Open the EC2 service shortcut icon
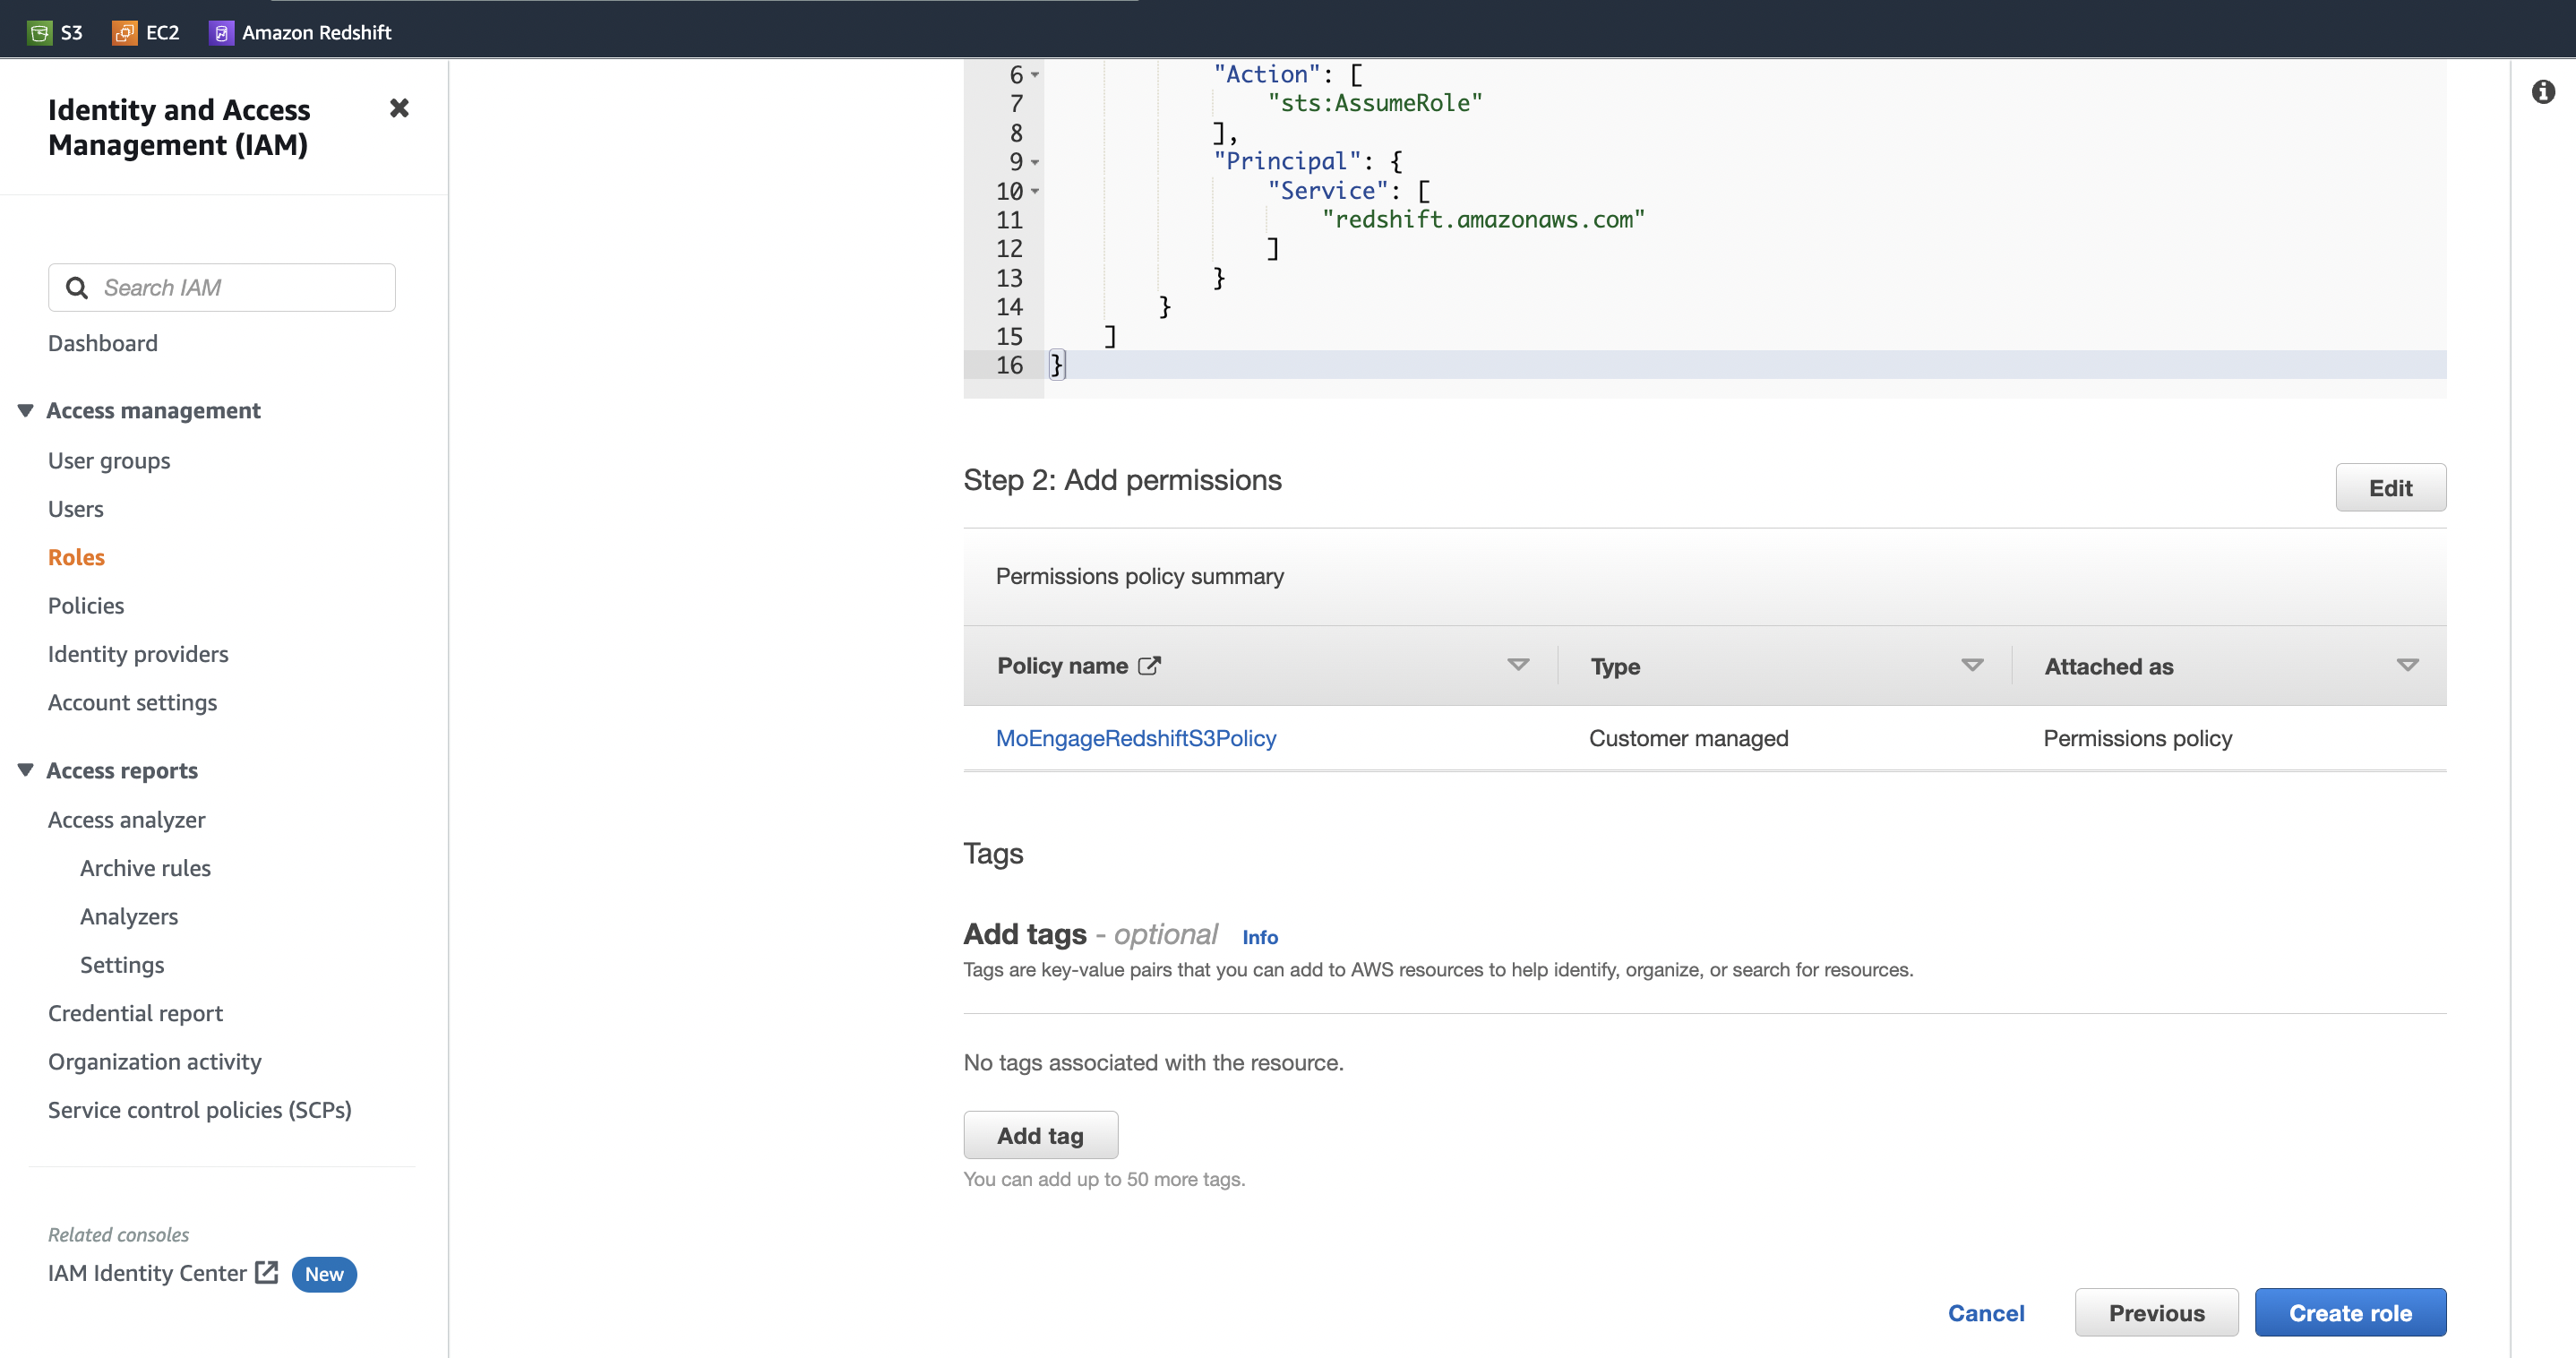Screen dimensions: 2576x1358 pyautogui.click(x=124, y=33)
